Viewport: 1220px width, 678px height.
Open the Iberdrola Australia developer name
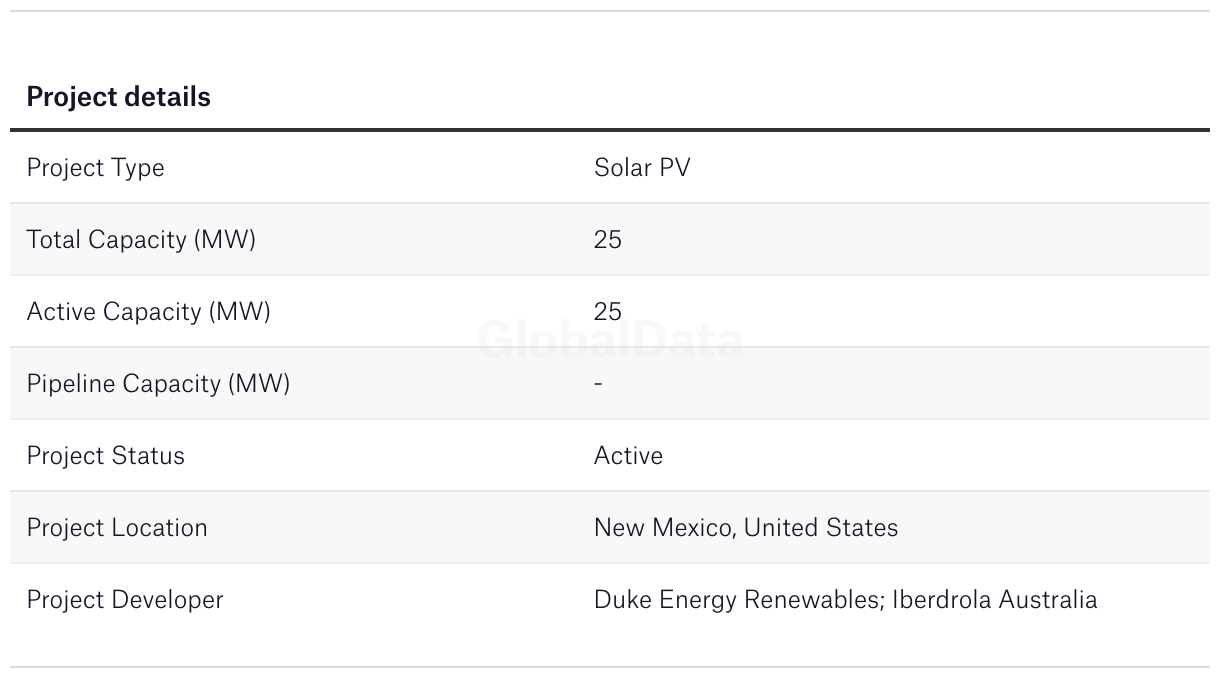pos(994,599)
